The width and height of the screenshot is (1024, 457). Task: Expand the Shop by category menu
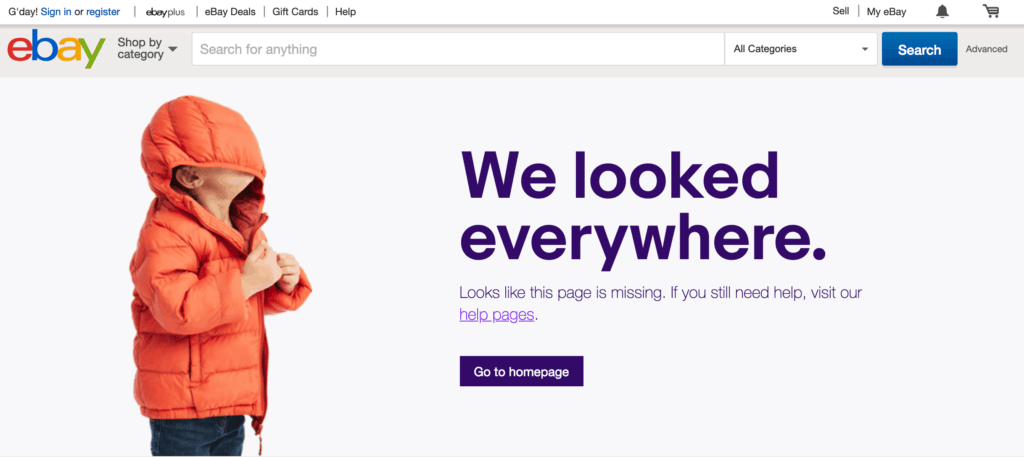point(146,49)
